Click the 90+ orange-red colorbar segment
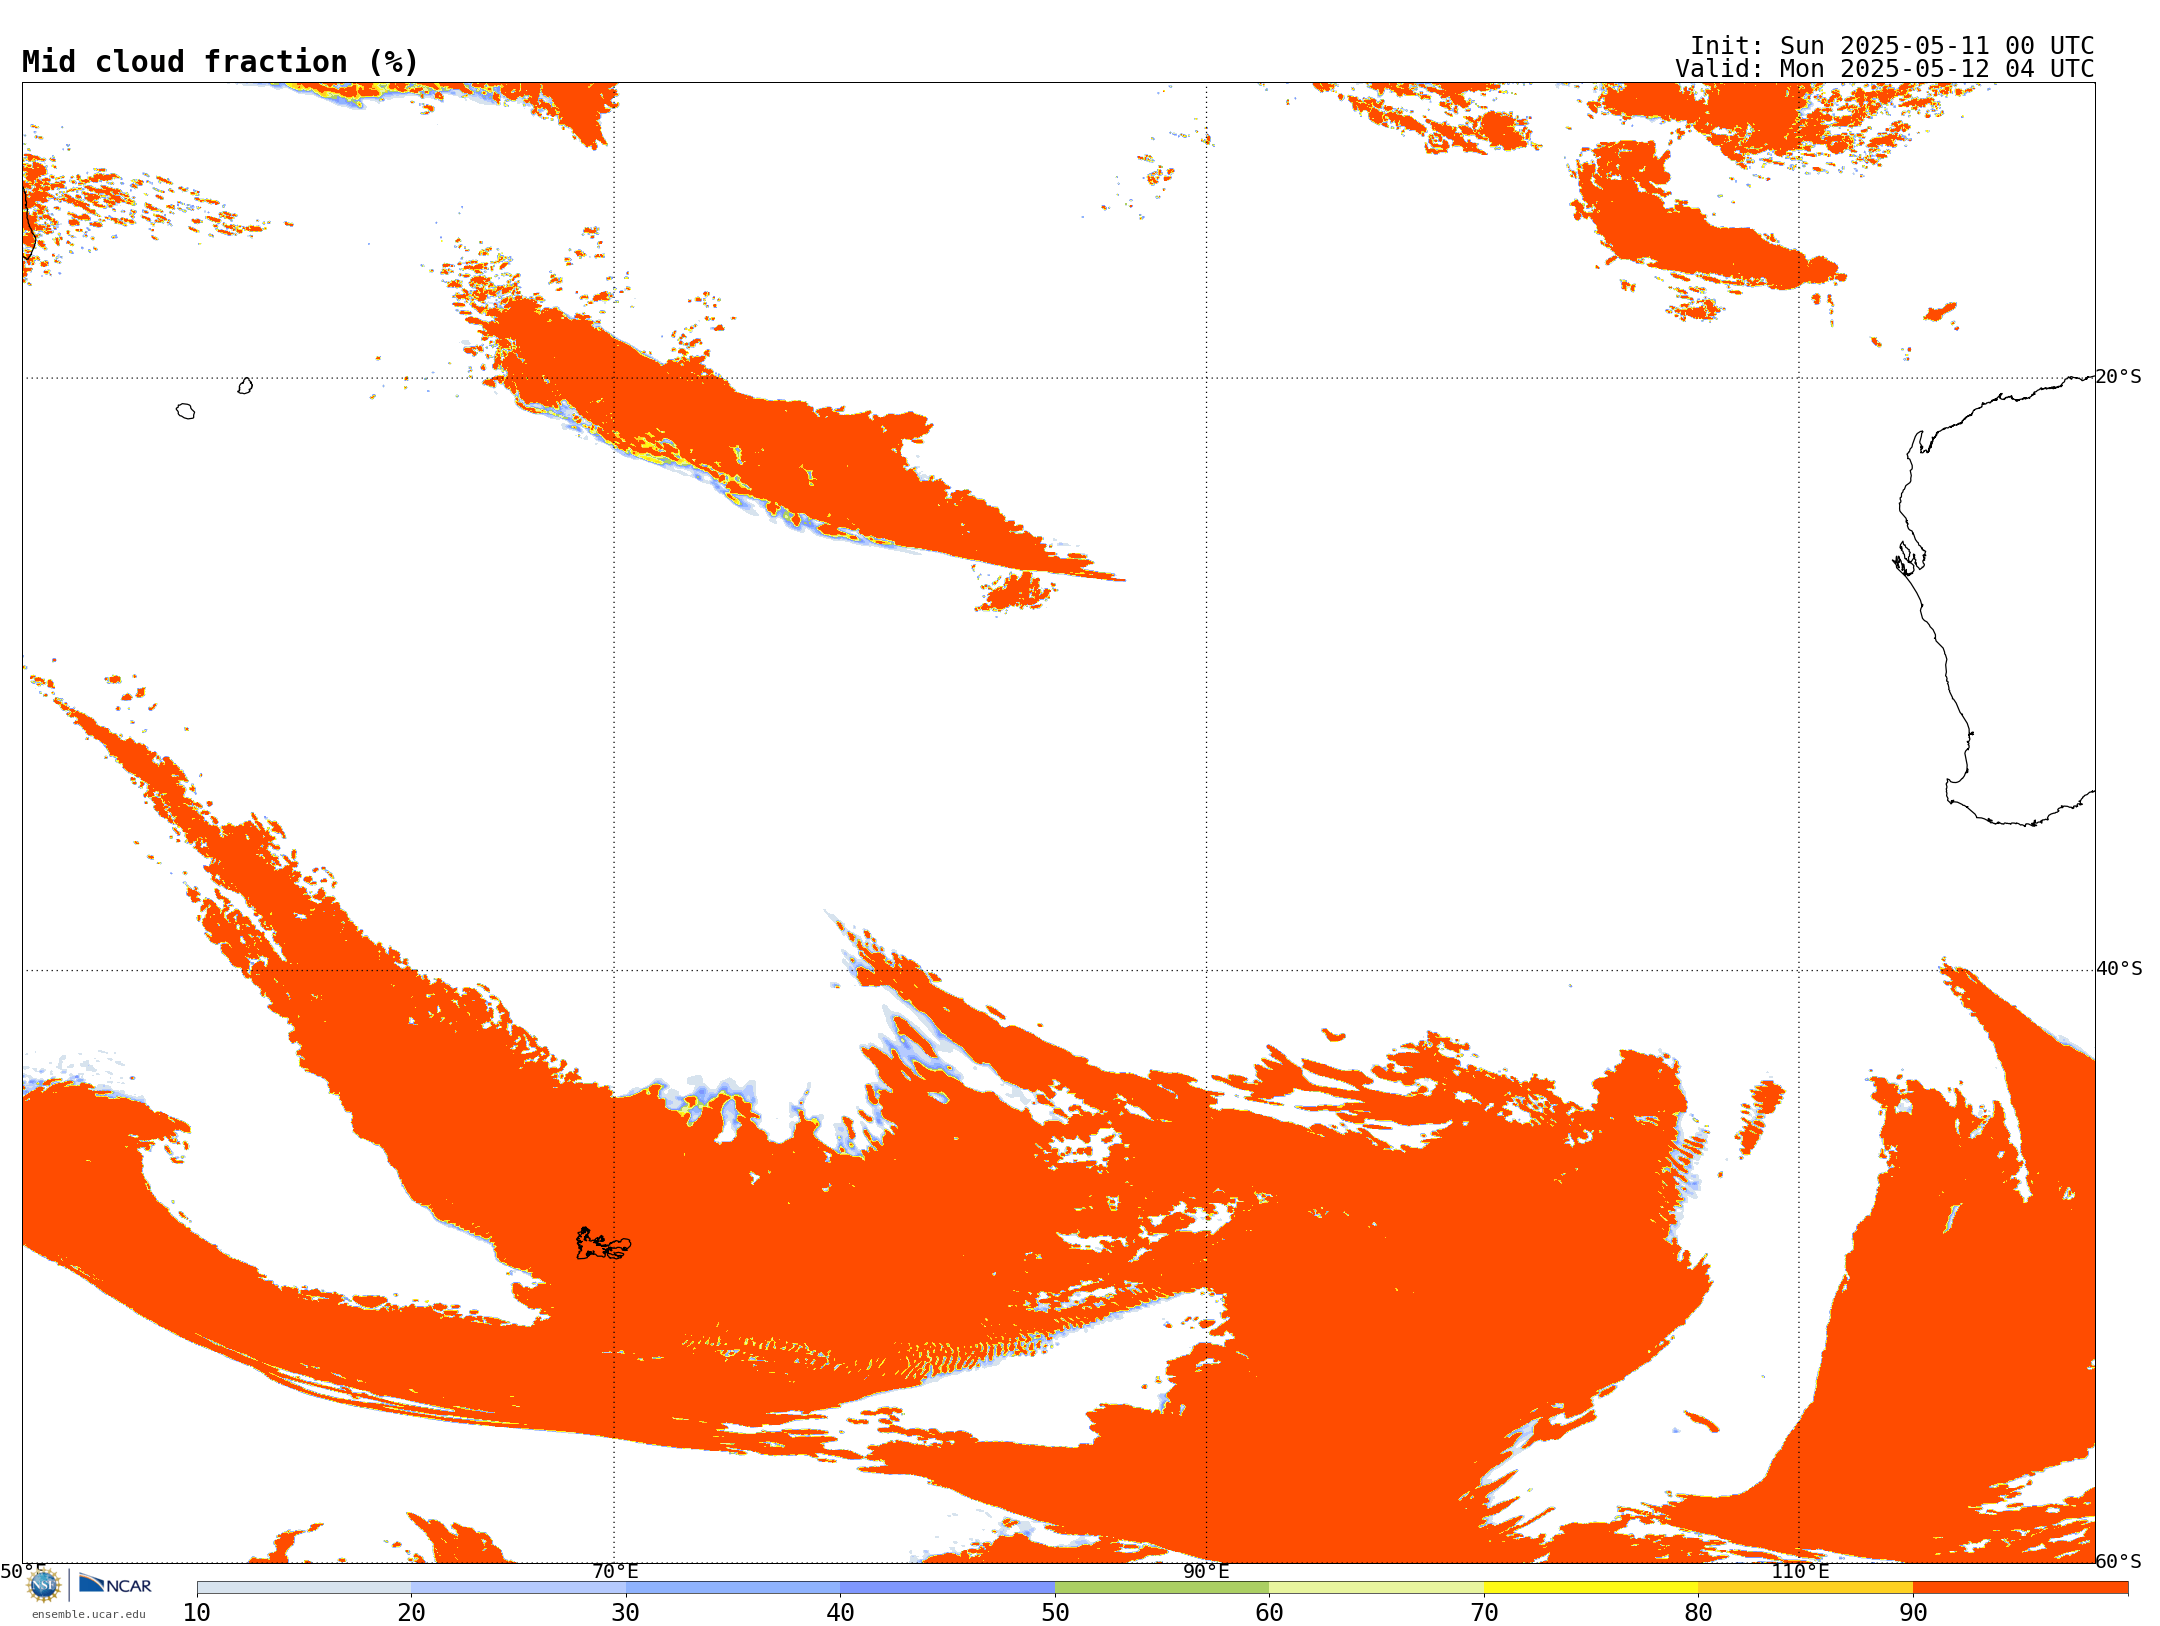The image size is (2160, 1626). [x=2020, y=1588]
